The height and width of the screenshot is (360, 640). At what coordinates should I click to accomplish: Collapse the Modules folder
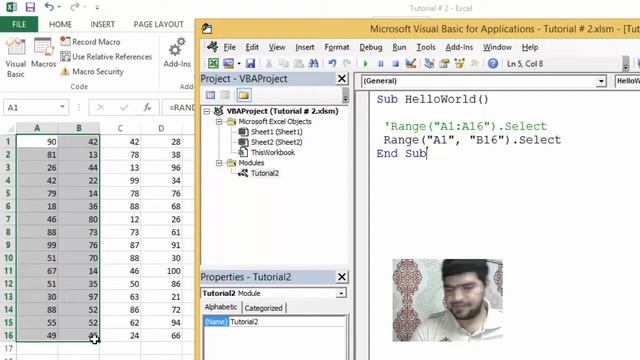(219, 163)
